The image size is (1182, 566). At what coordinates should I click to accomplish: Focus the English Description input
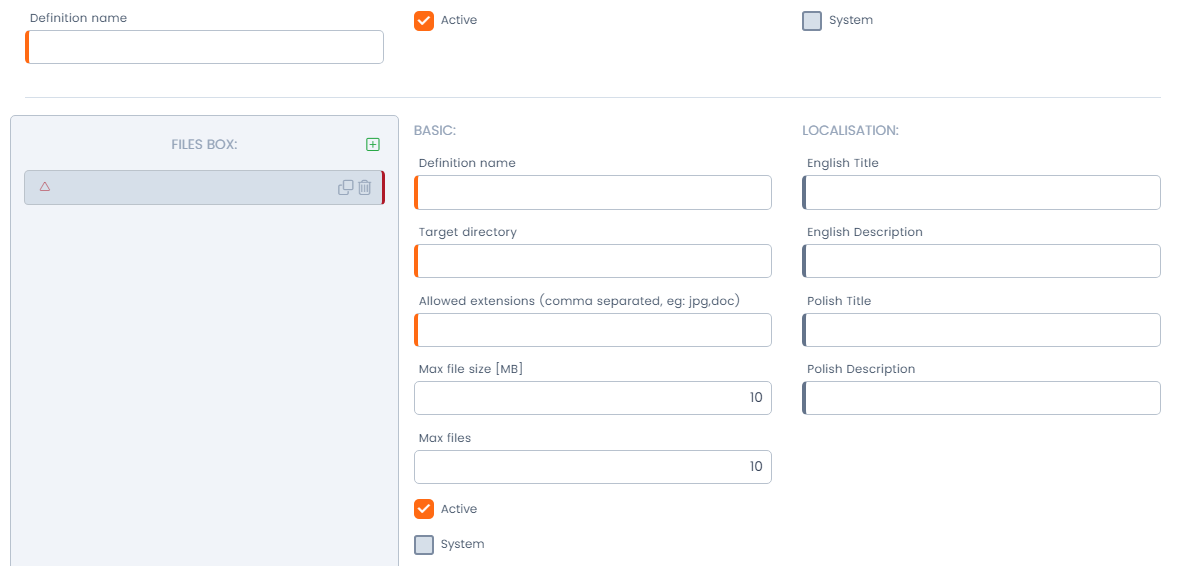982,261
